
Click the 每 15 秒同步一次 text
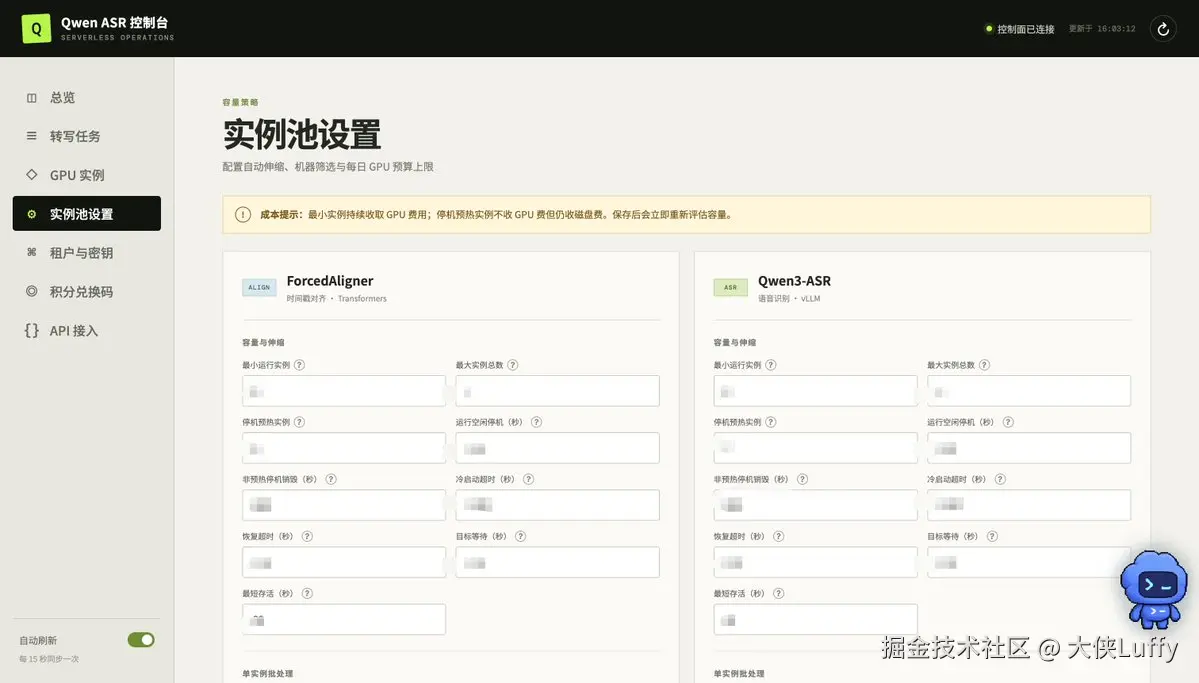(x=49, y=659)
